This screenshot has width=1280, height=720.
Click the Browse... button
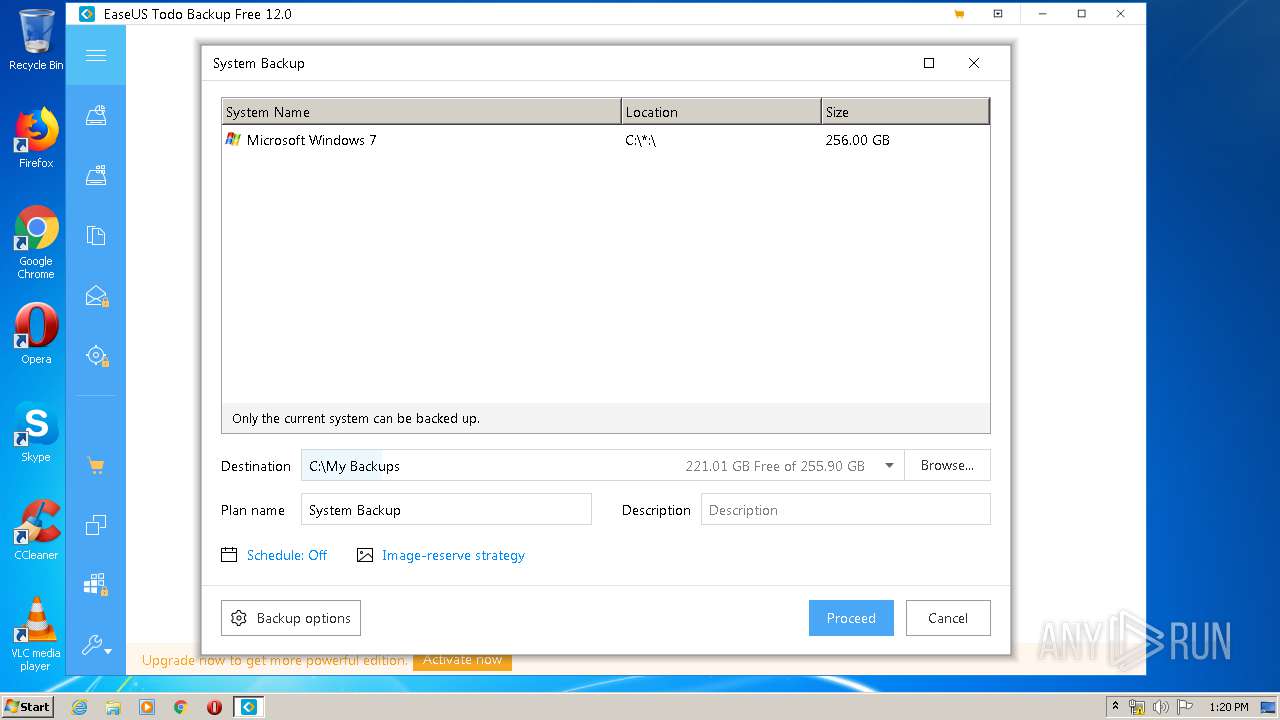coord(947,465)
